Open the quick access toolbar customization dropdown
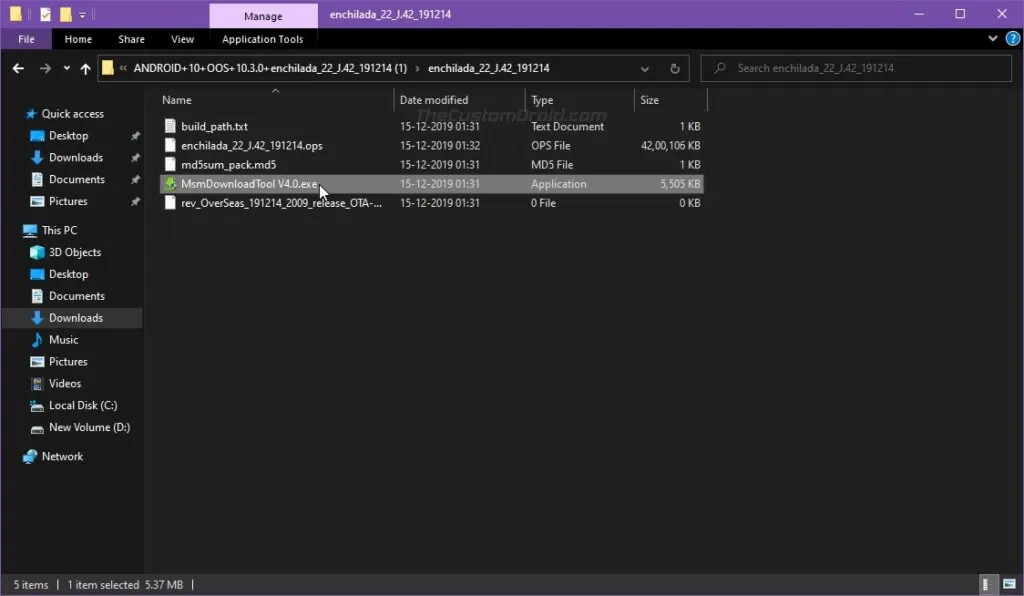This screenshot has width=1024, height=596. tap(80, 13)
